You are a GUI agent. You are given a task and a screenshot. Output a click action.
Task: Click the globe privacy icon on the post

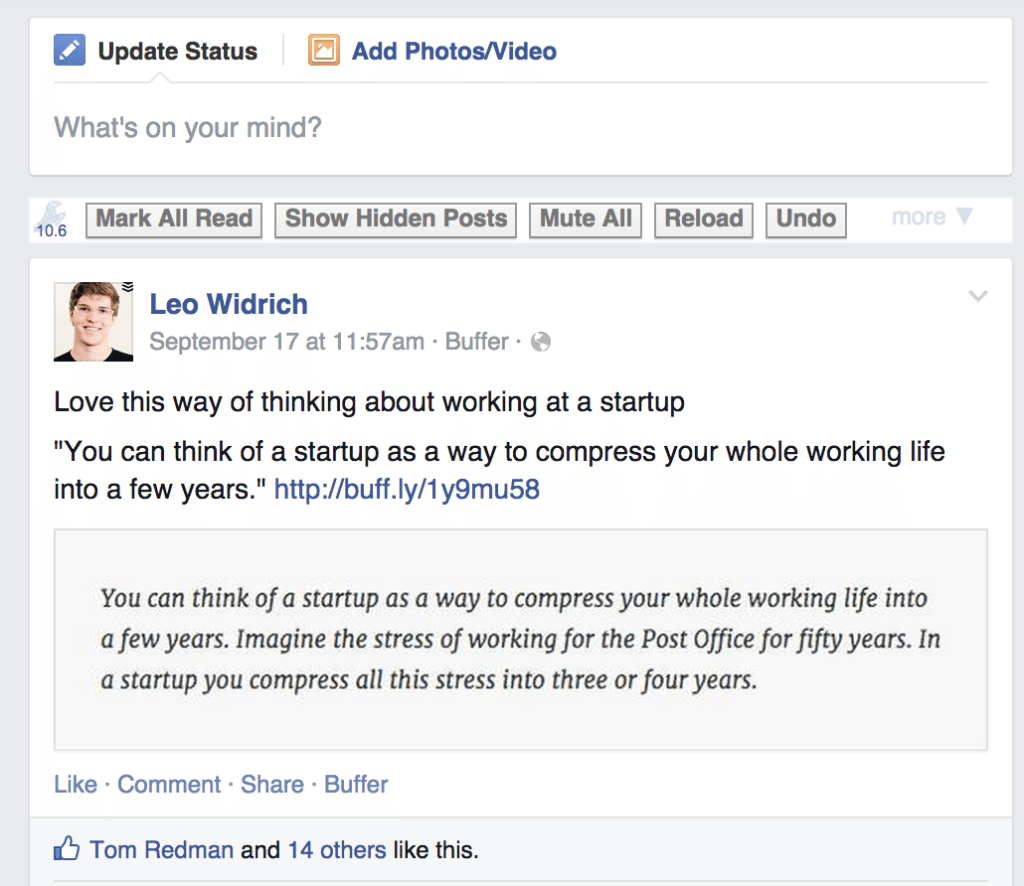click(x=540, y=341)
